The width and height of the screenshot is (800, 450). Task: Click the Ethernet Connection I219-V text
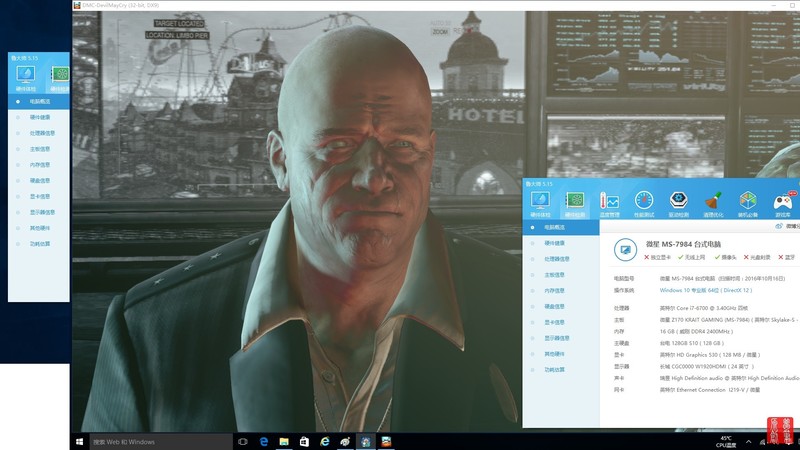(710, 390)
